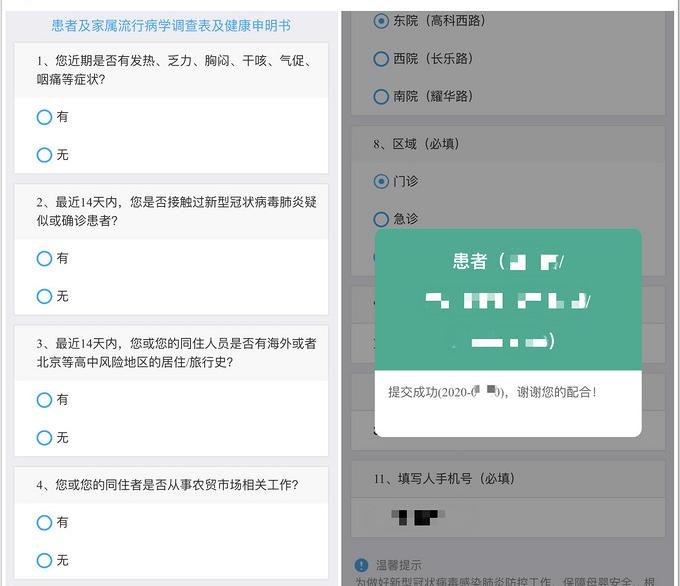Click the green 患者 header in popup
The height and width of the screenshot is (586, 680).
pos(508,300)
